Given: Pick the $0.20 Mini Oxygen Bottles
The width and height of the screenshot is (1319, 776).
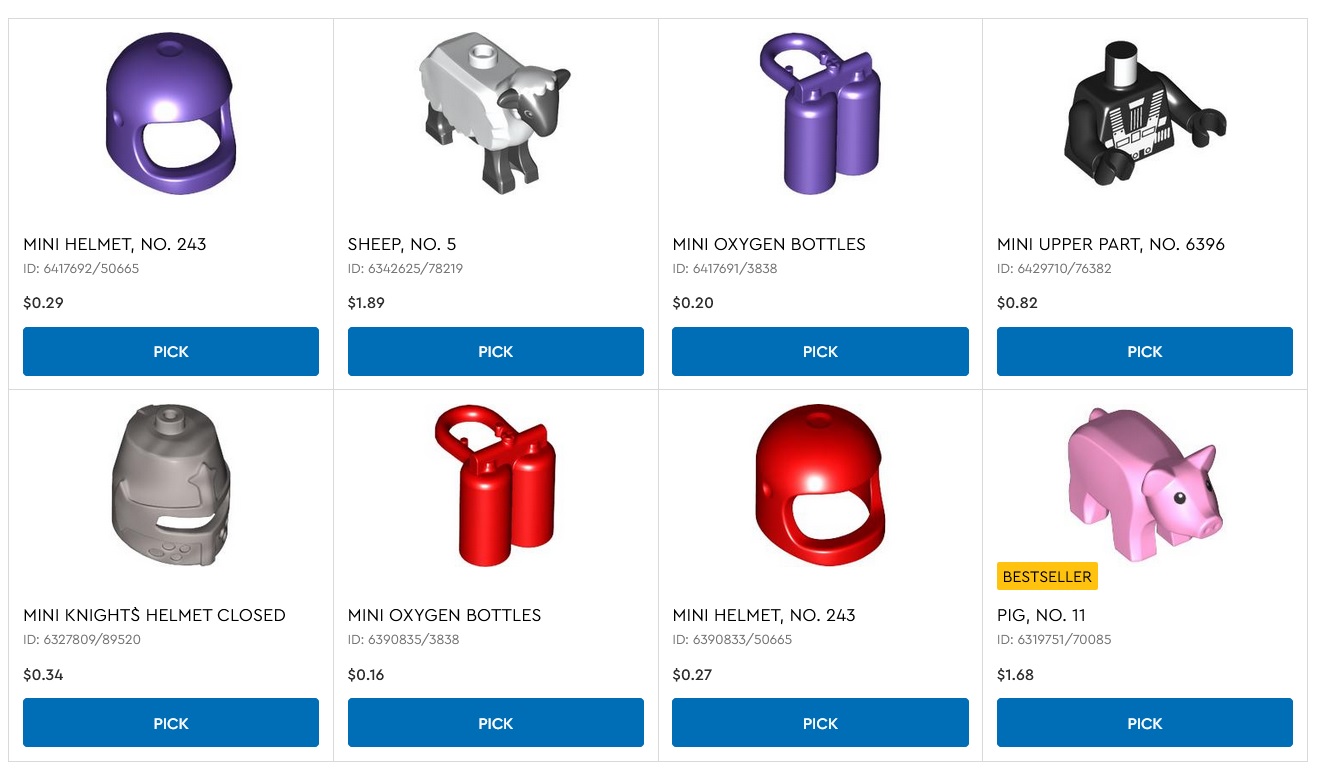Looking at the screenshot, I should pos(820,351).
